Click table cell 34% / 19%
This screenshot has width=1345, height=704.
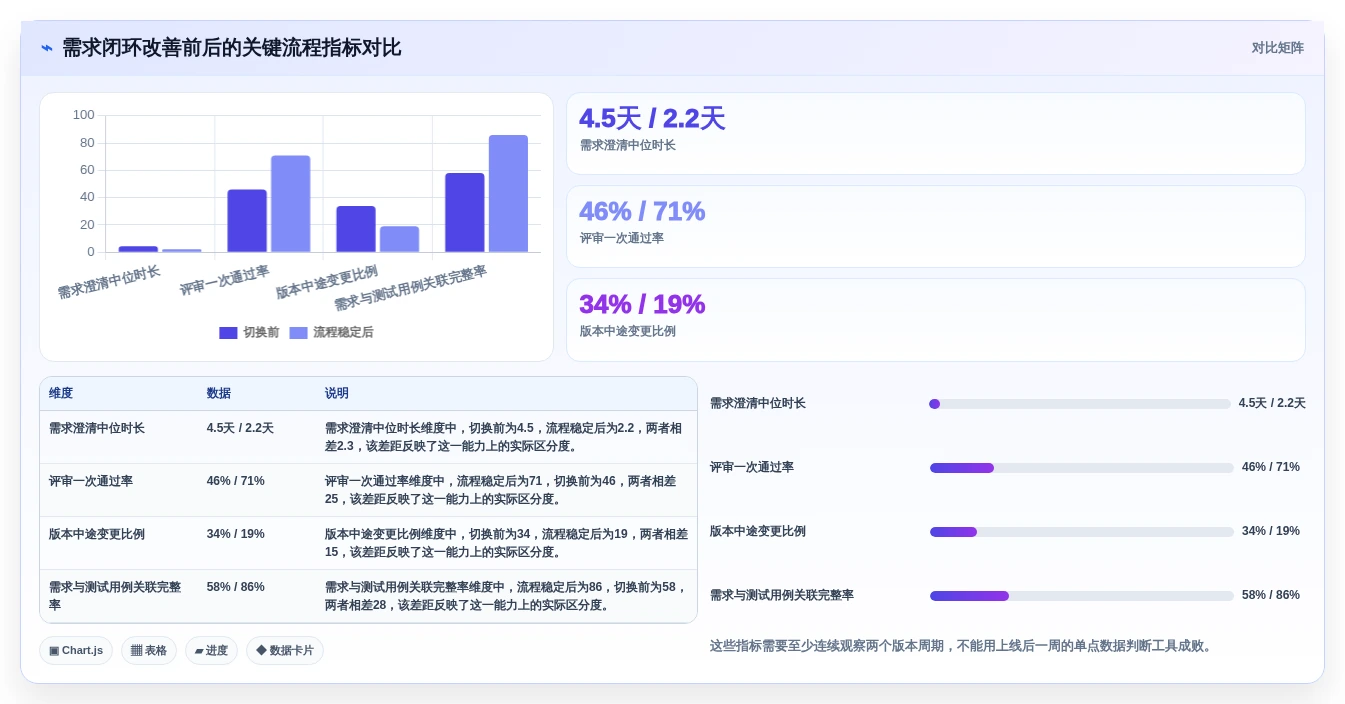coord(236,534)
